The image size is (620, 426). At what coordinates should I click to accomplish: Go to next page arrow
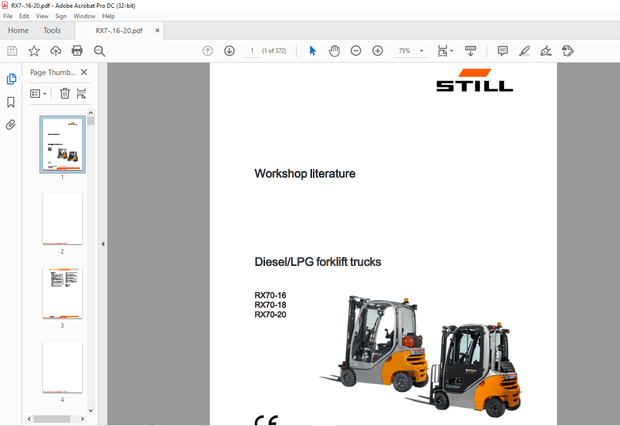[229, 51]
